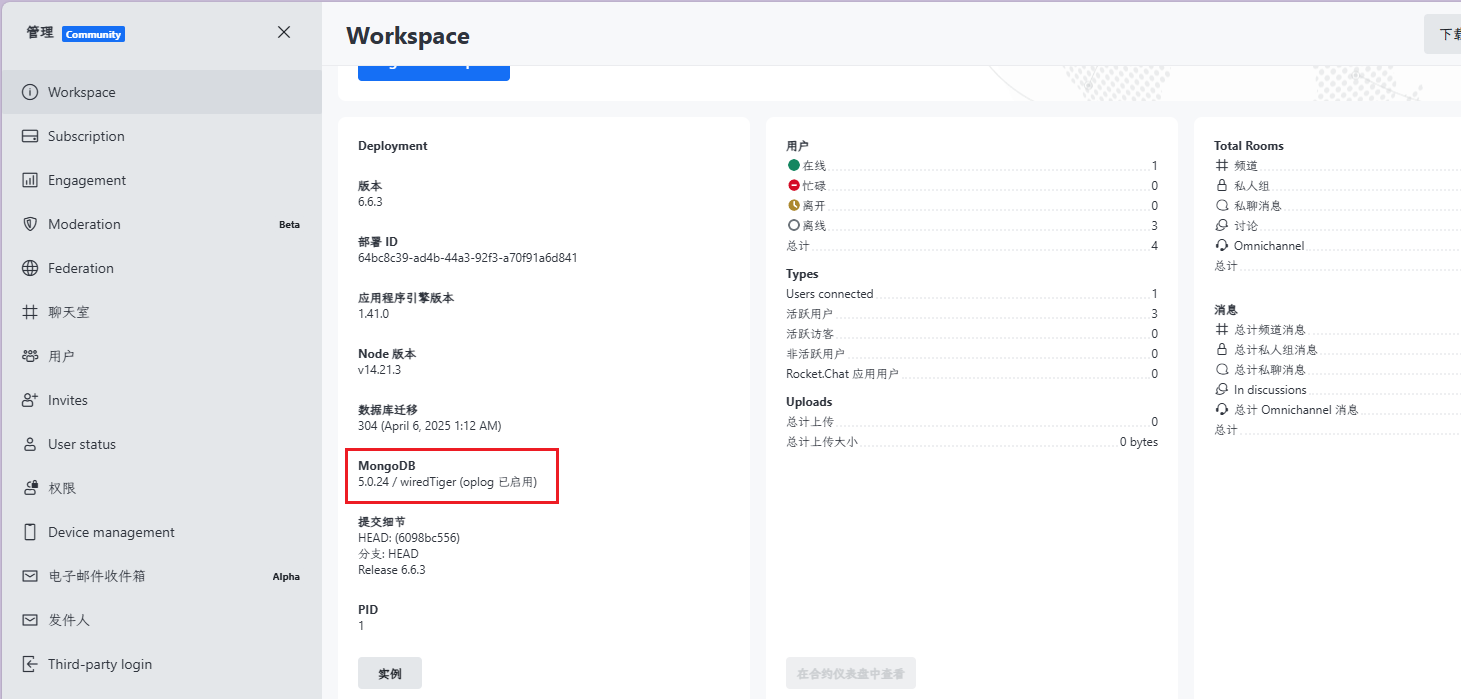This screenshot has height=699, width=1461.
Task: Click the 实例 instances button
Action: tap(390, 673)
